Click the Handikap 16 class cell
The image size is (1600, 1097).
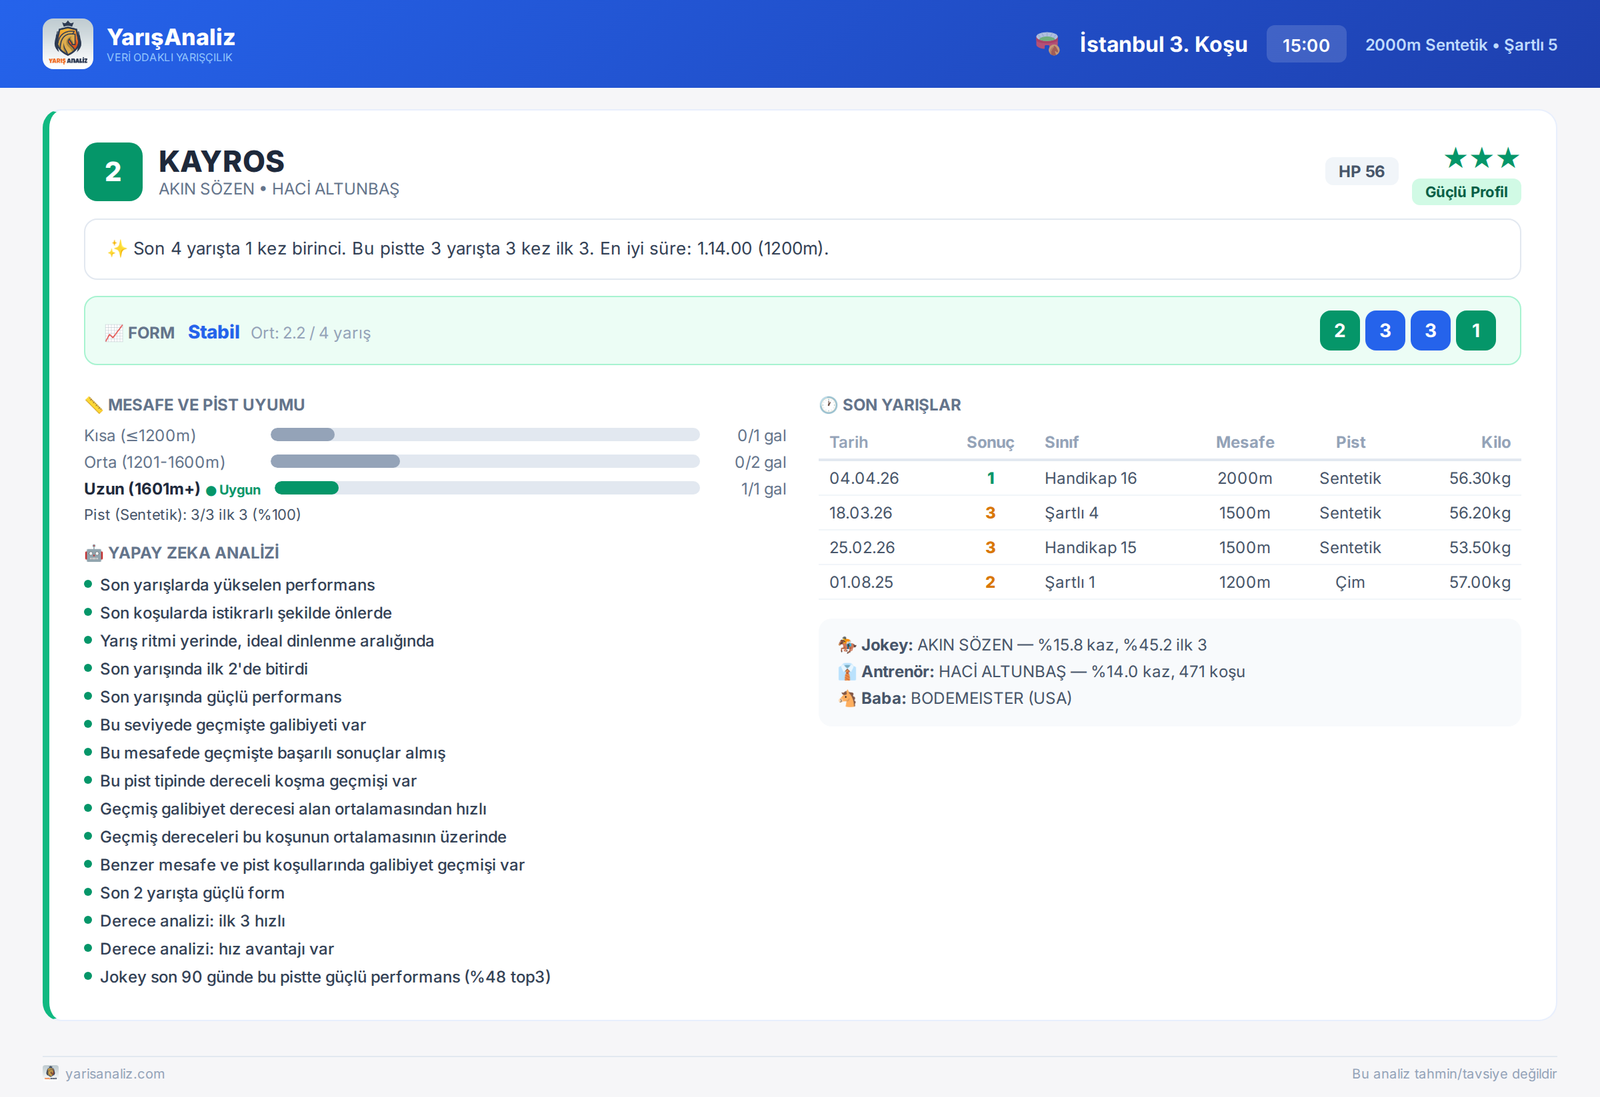pos(1091,478)
